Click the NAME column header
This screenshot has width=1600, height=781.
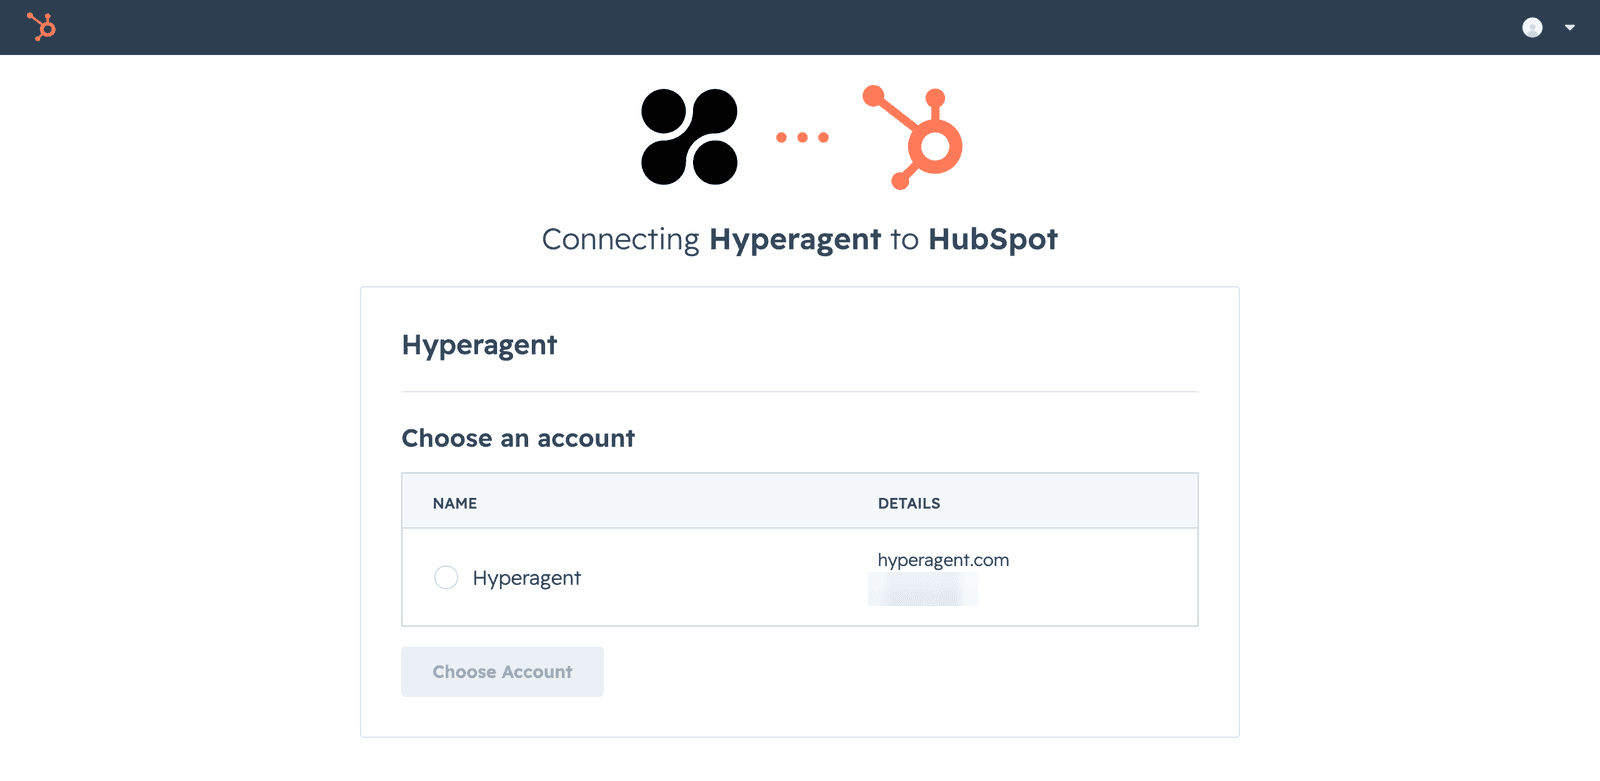(455, 503)
